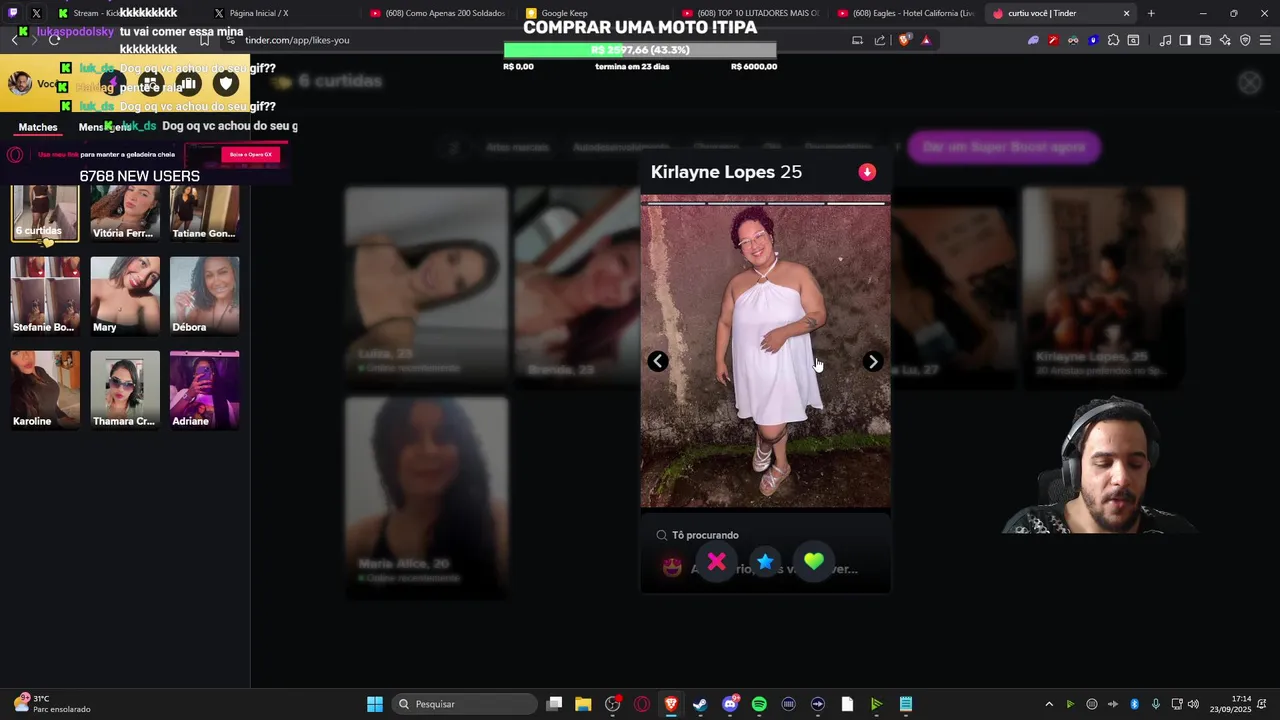Open Tinder Boost lightning icon
Image resolution: width=1280 pixels, height=720 pixels.
[x=114, y=83]
